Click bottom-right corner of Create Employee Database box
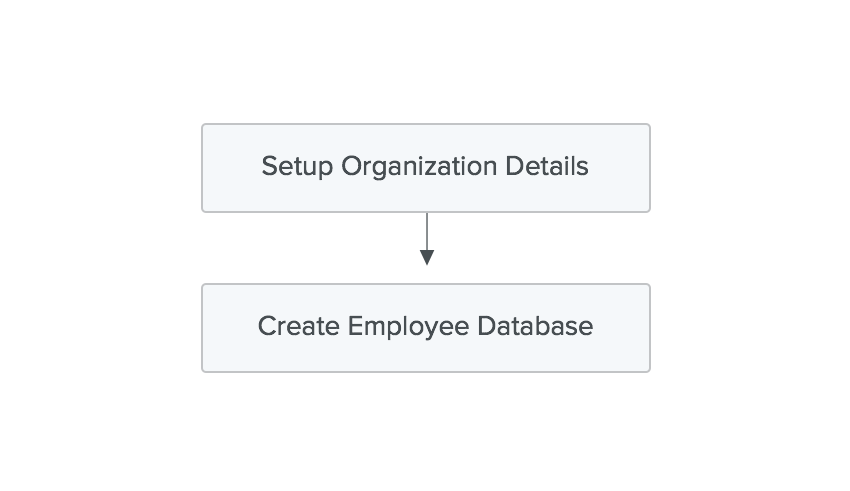This screenshot has width=850, height=491. 649,371
